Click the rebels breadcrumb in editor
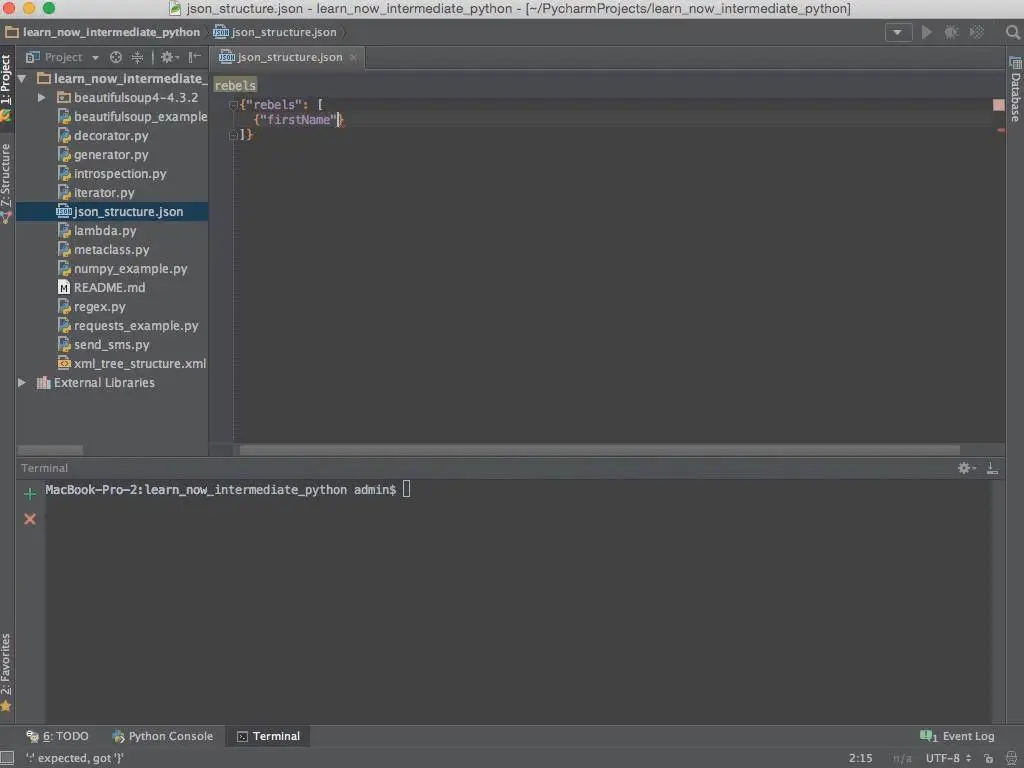Screen dimensions: 1024x768 [235, 86]
